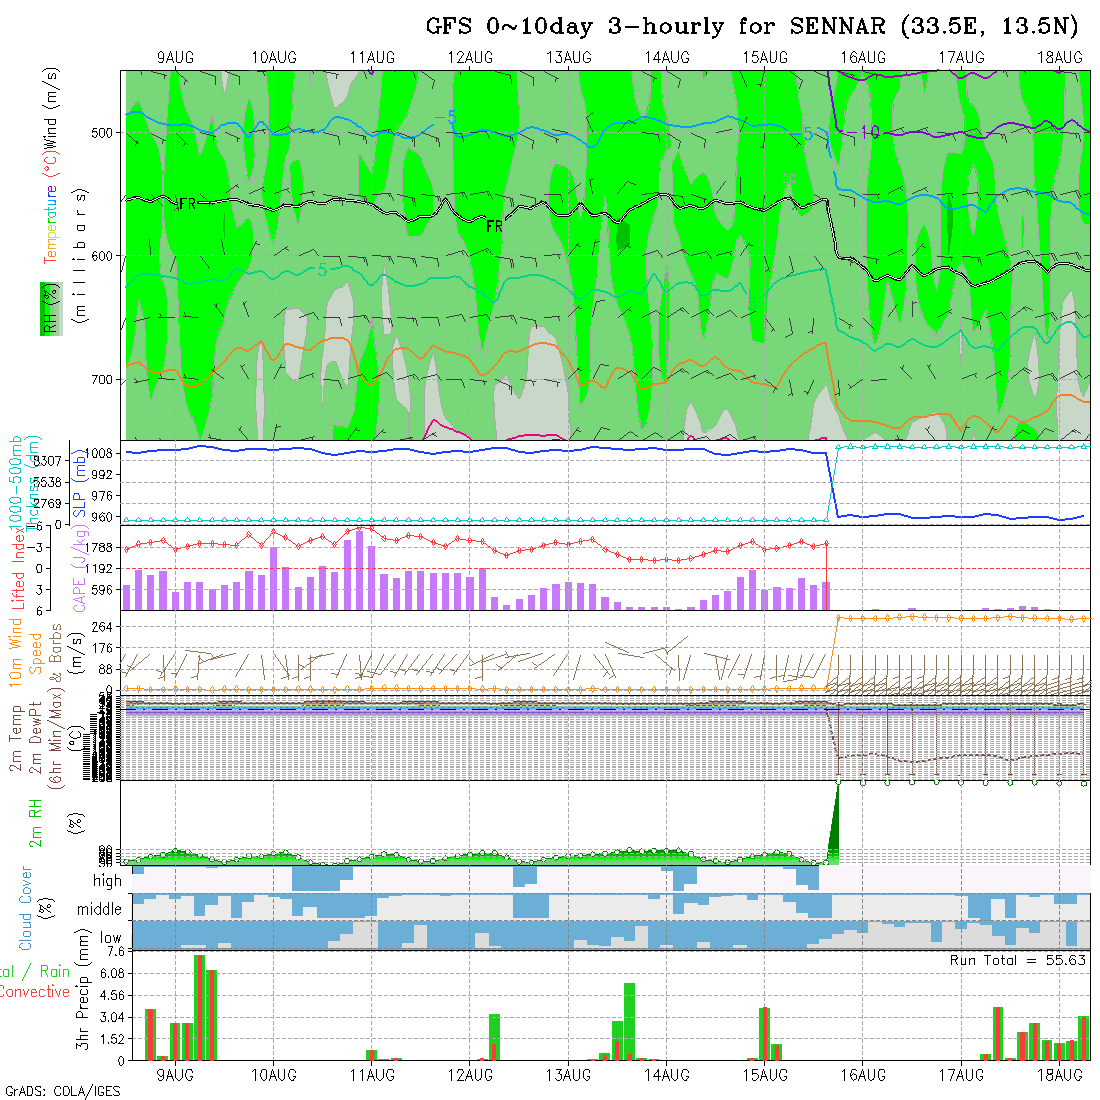Click the 600 millibar pressure axis value
The image size is (1100, 1100).
click(102, 257)
